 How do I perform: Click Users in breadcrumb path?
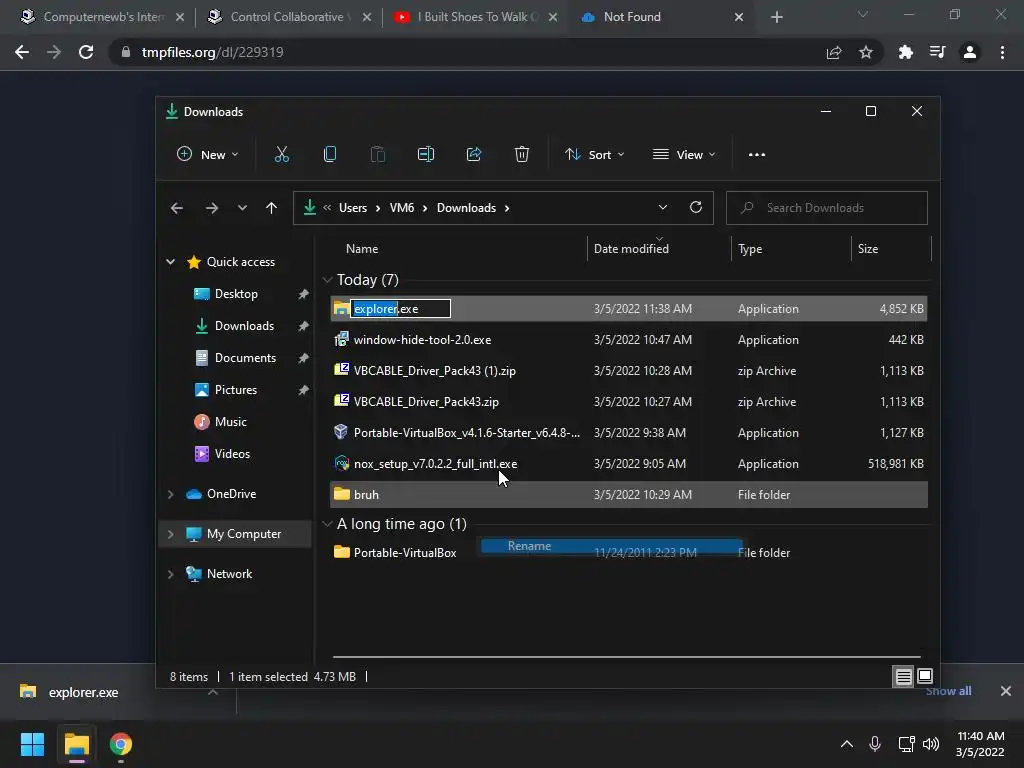(353, 208)
